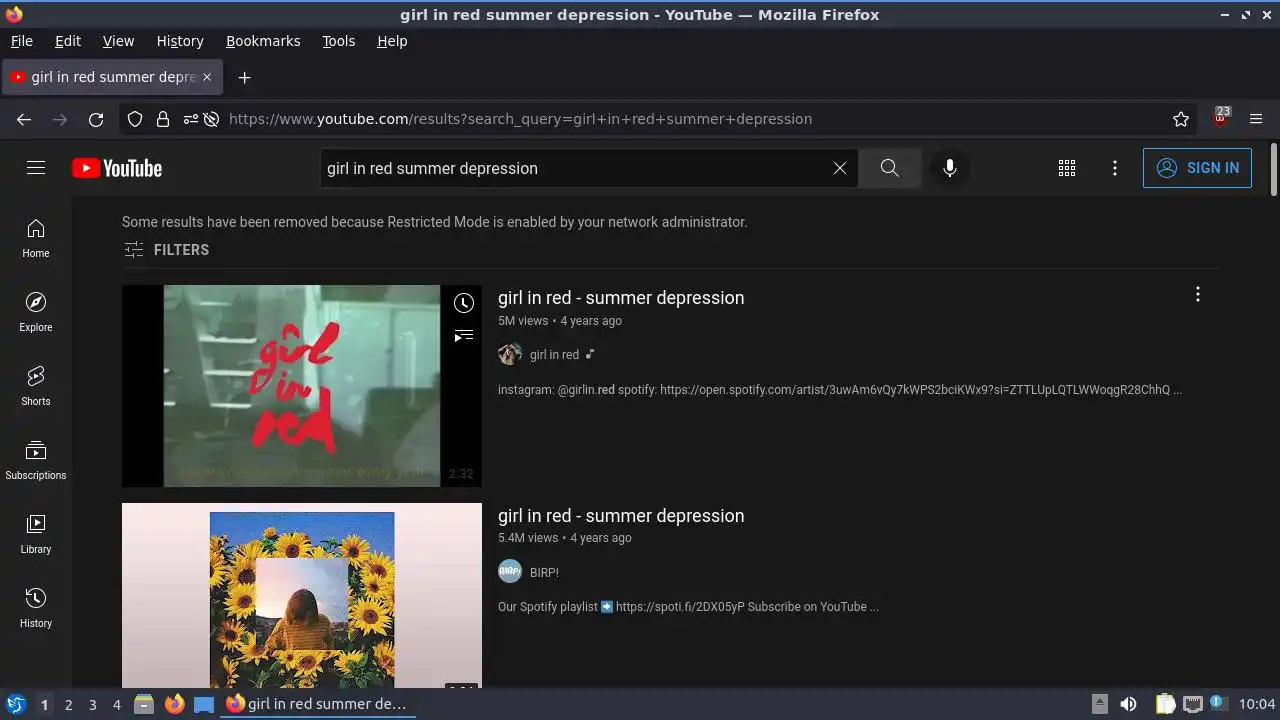This screenshot has width=1280, height=720.
Task: Launch Firefox from the taskbar launcher
Action: tap(175, 704)
